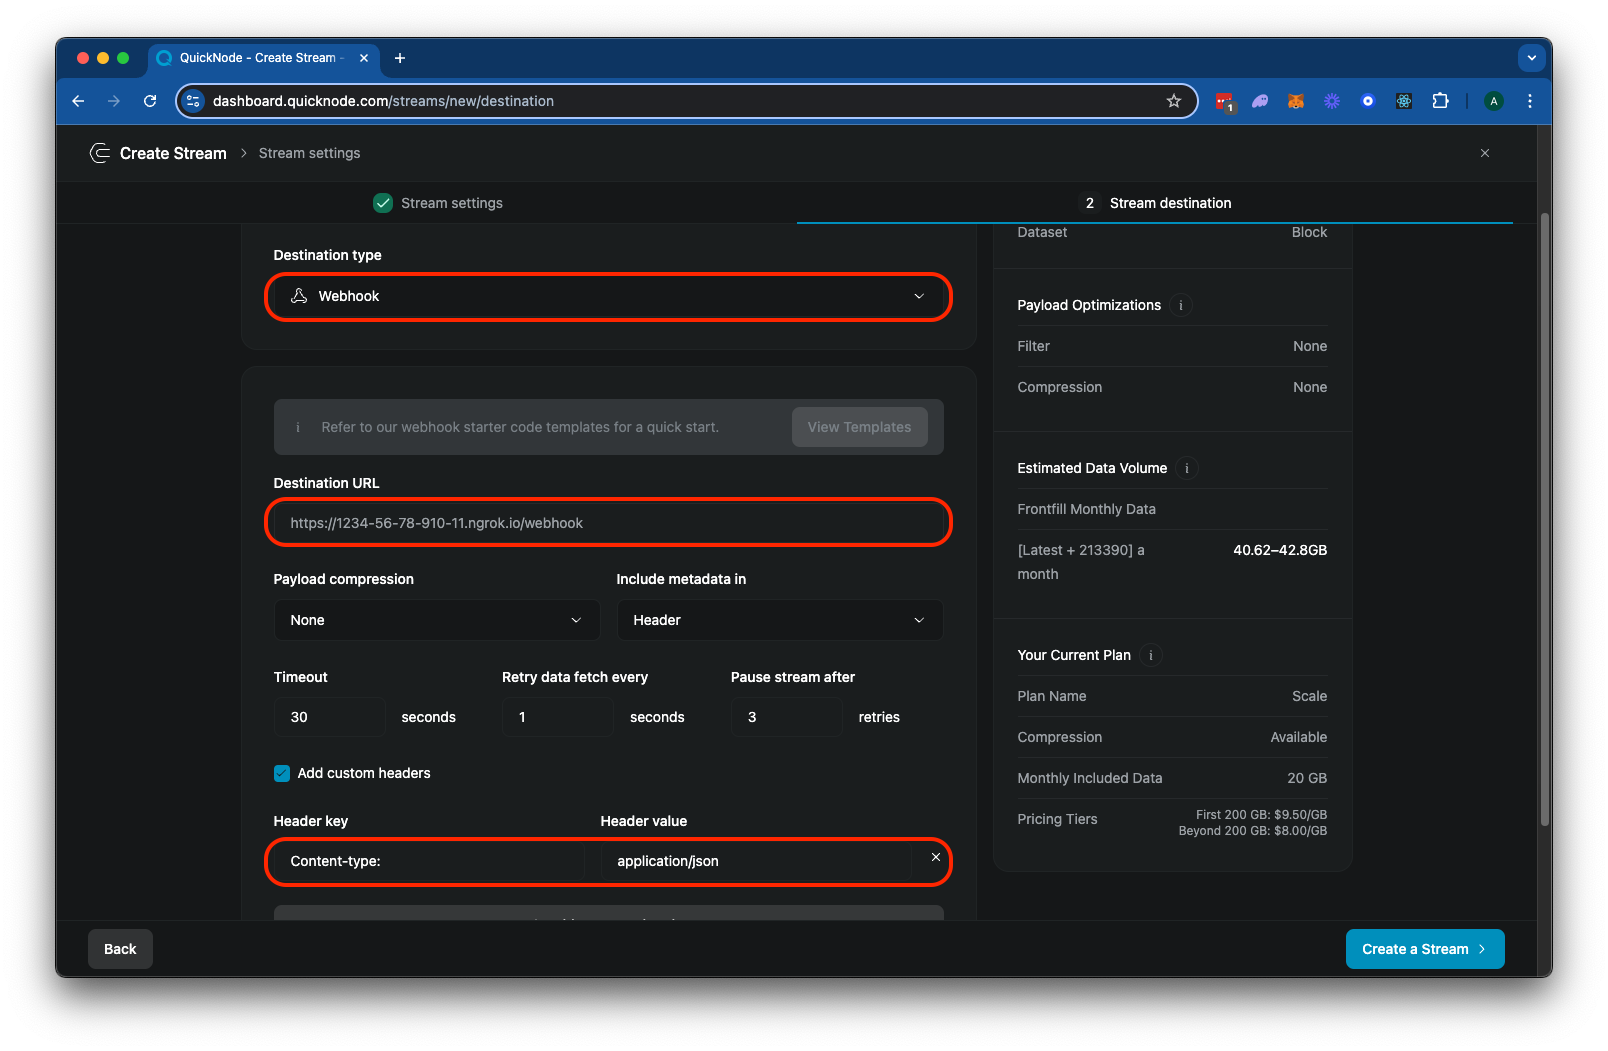The height and width of the screenshot is (1051, 1608).
Task: Remove the Content-type custom header row
Action: pos(936,857)
